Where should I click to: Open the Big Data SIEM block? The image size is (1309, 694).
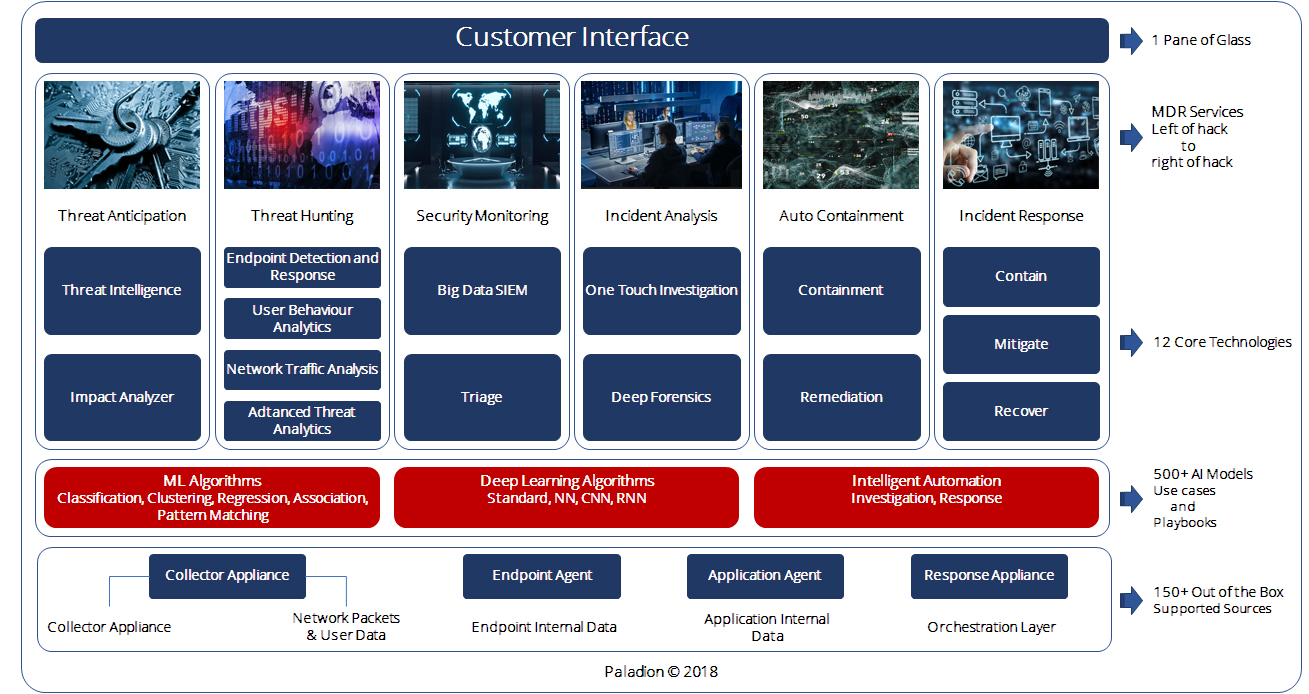[x=482, y=290]
